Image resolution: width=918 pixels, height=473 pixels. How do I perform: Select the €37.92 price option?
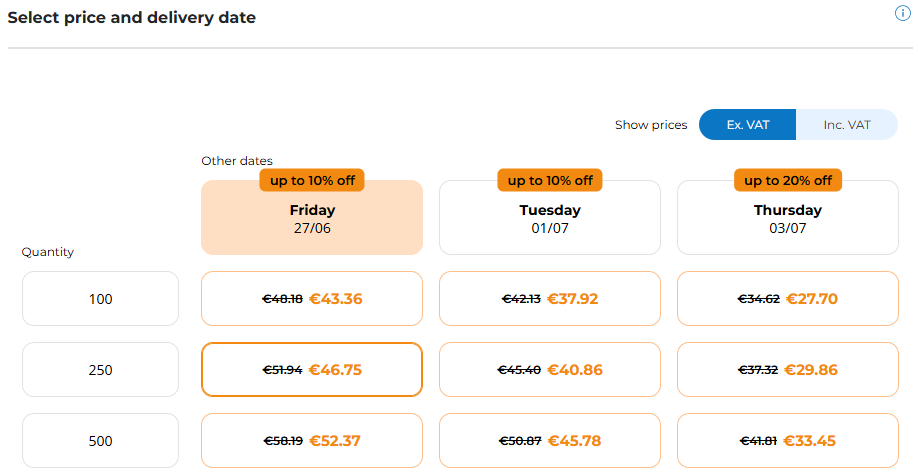(x=550, y=299)
